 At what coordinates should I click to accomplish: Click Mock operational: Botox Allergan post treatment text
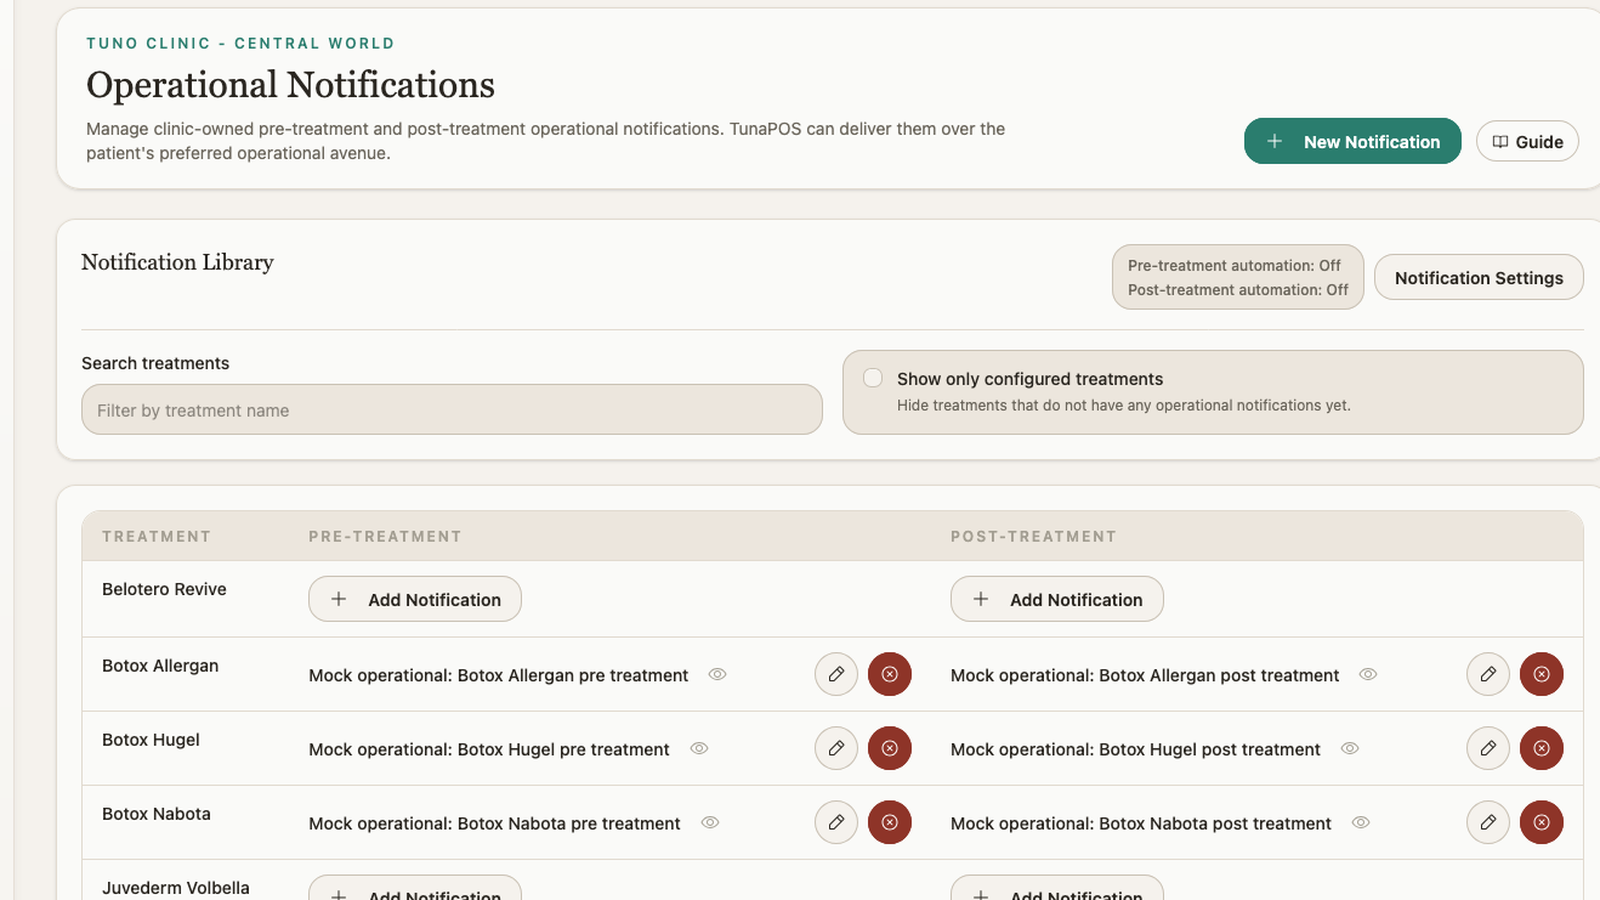tap(1144, 676)
